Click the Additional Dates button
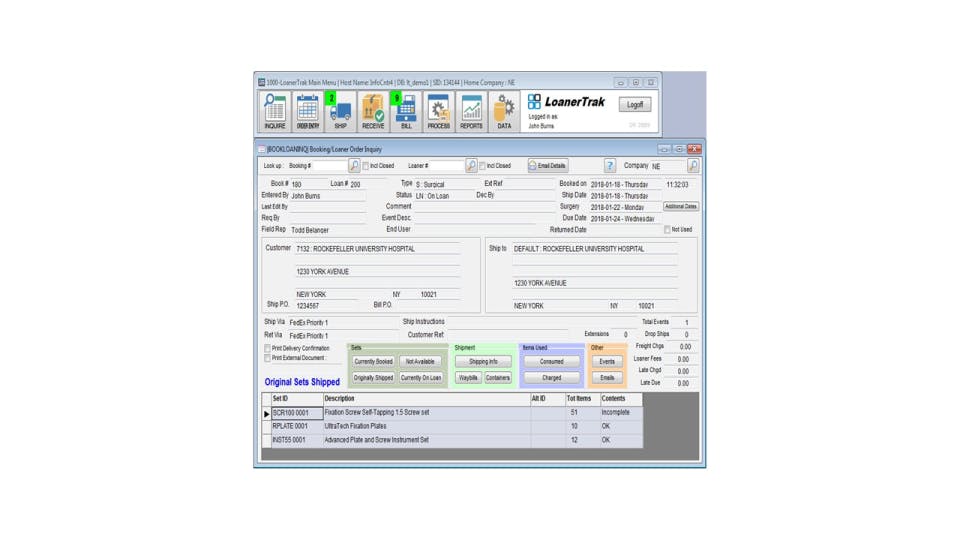Image resolution: width=960 pixels, height=540 pixels. point(681,206)
